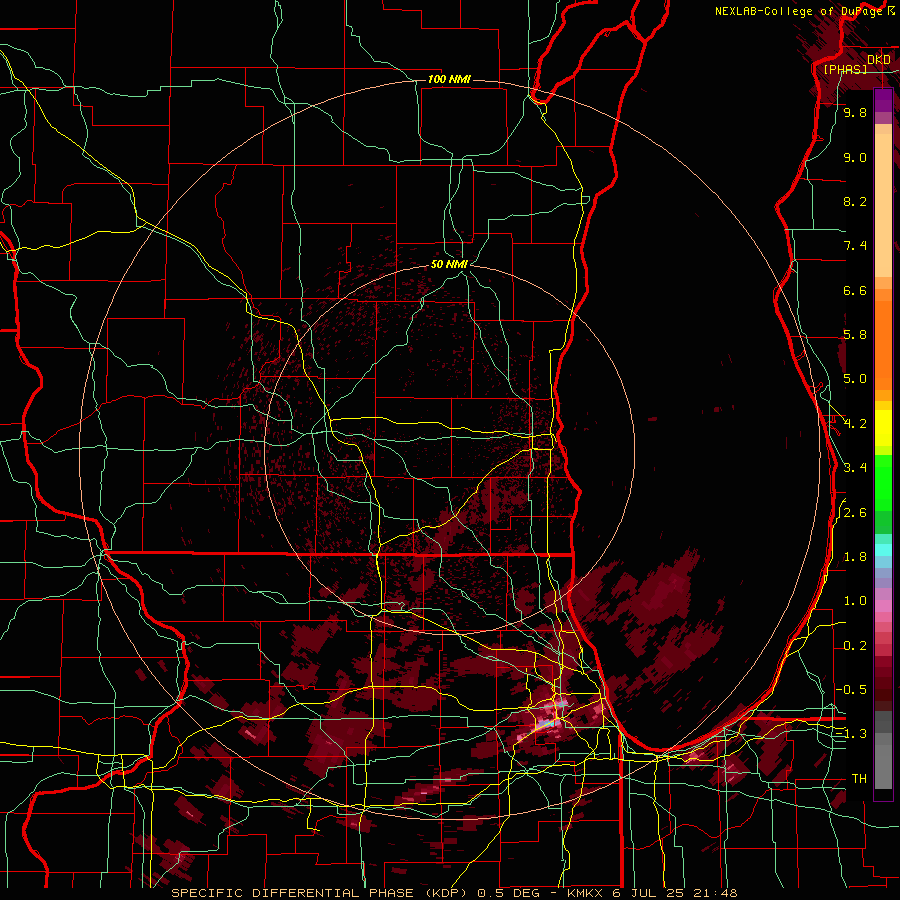Click the 50 NMI range ring label
Screen dimensions: 900x900
tap(449, 264)
